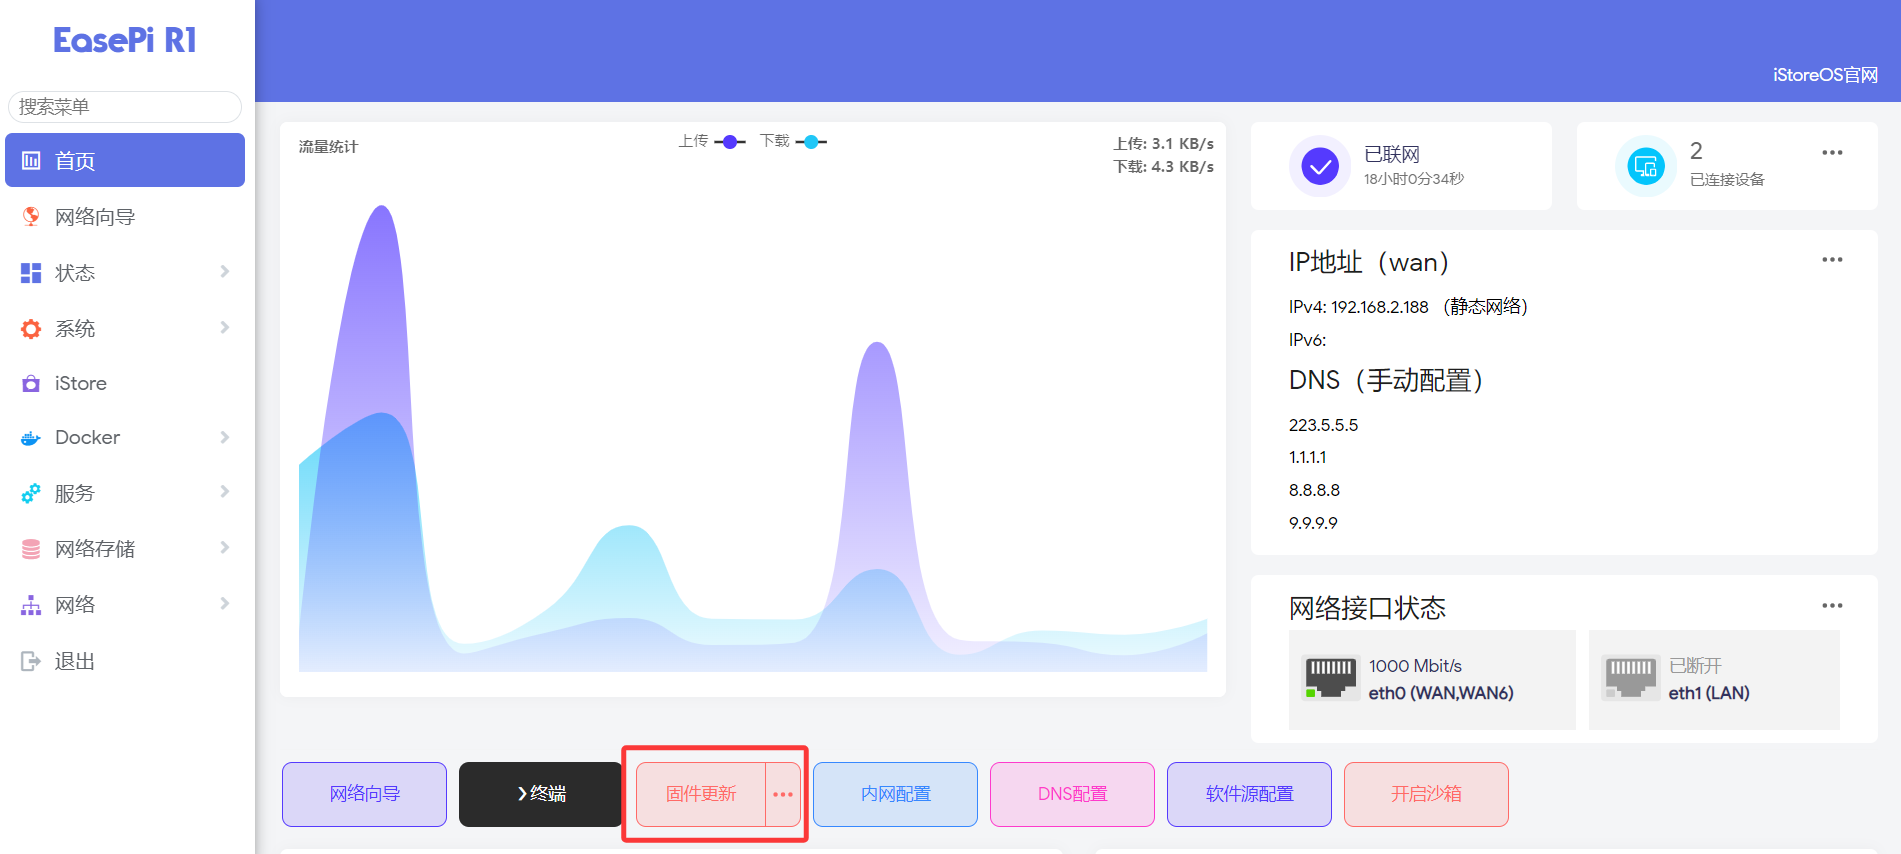
Task: Click the 开启沙箱 button
Action: [x=1426, y=795]
